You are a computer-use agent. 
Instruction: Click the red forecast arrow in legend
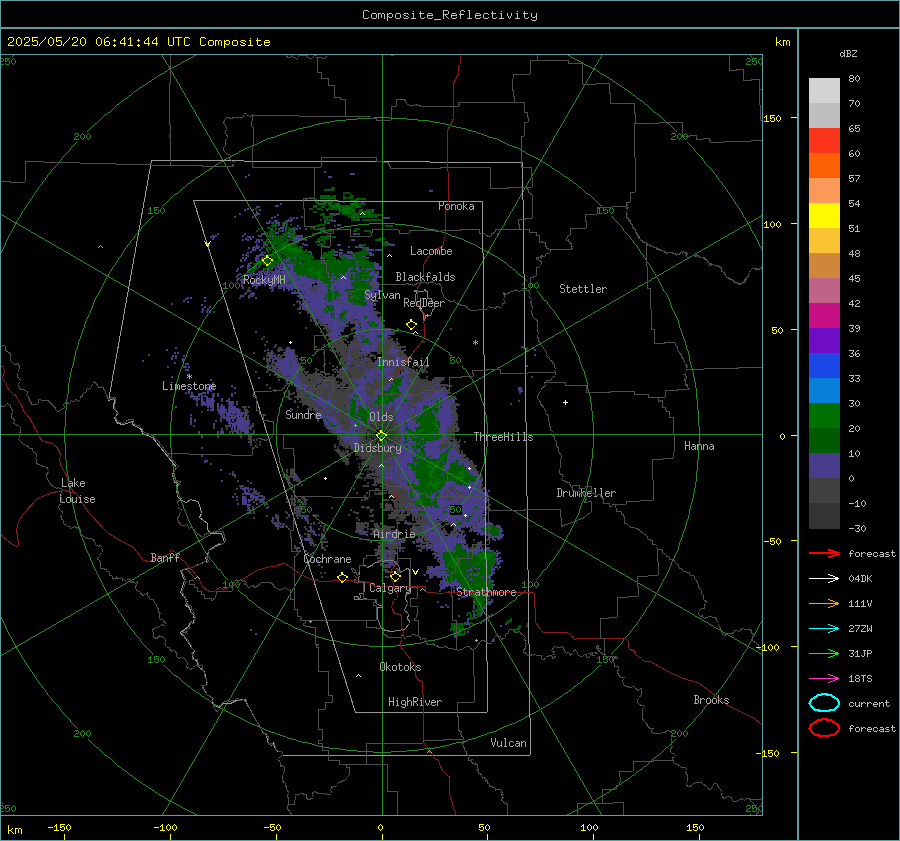tap(824, 553)
